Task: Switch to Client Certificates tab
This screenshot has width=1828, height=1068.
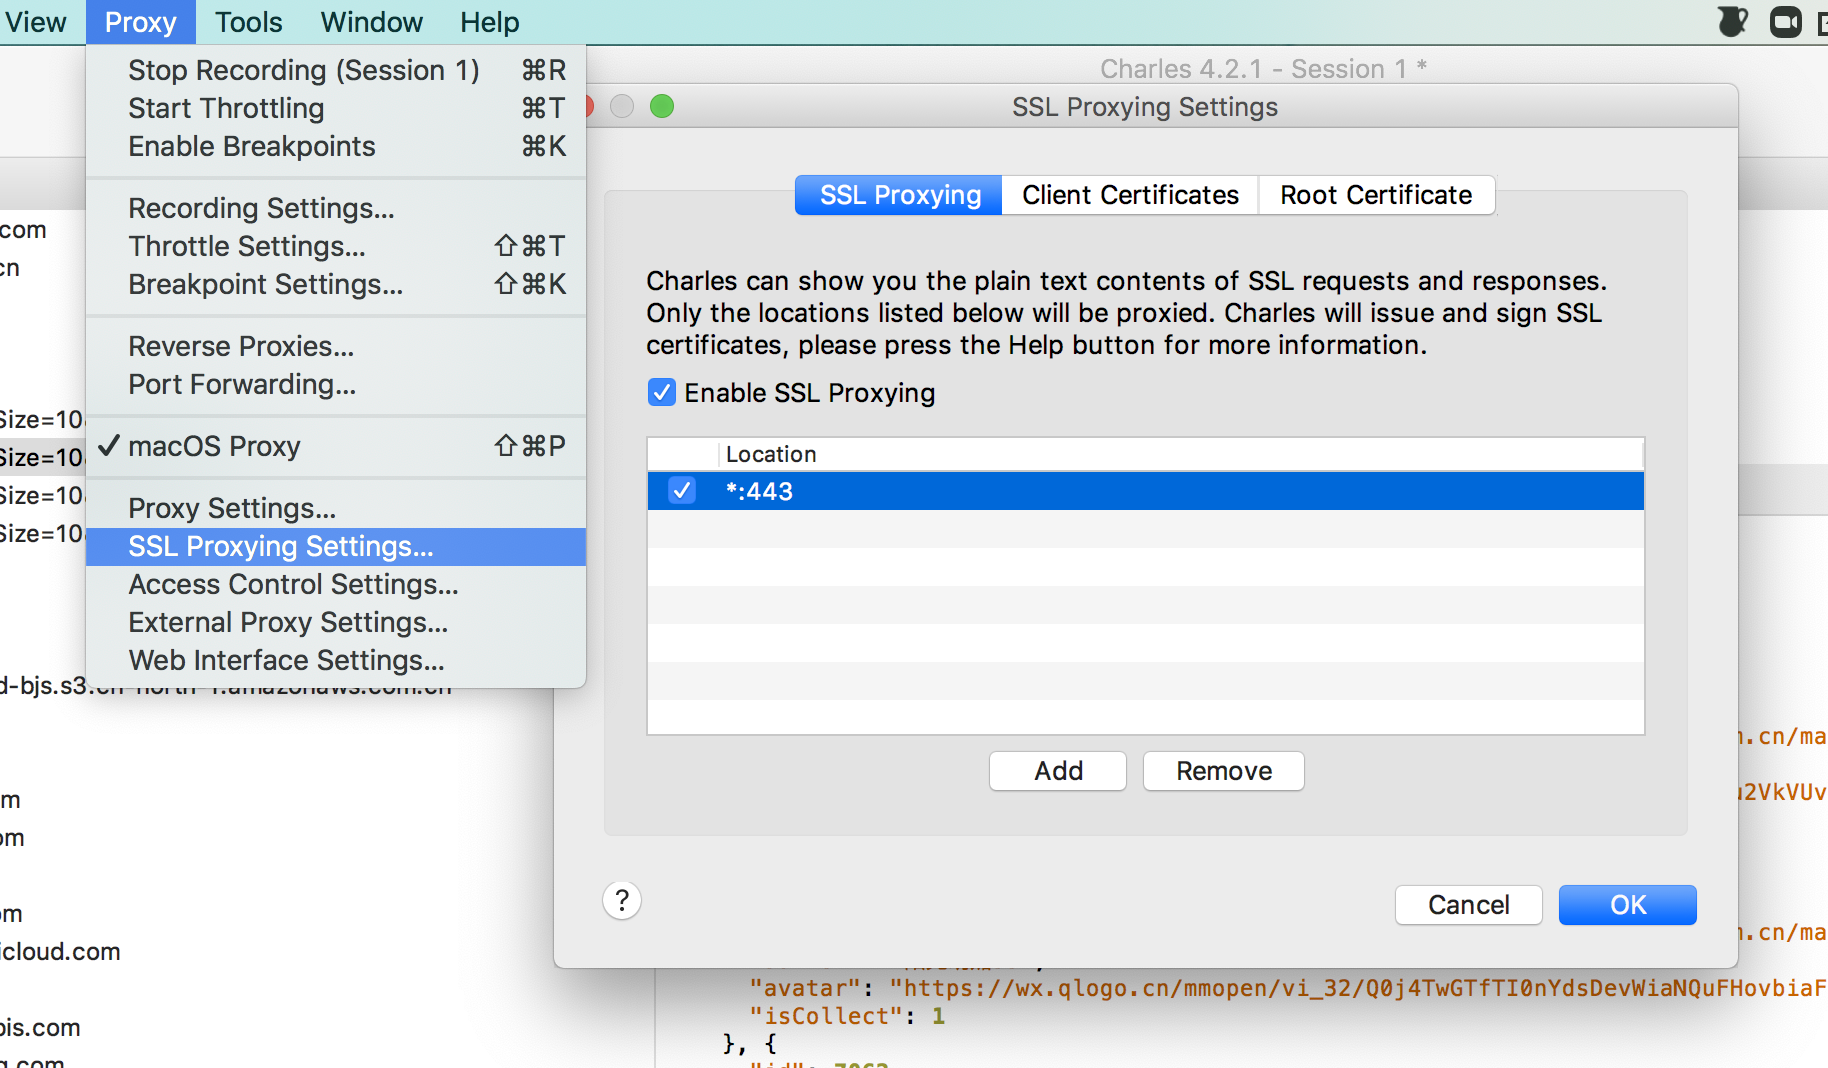Action: click(x=1129, y=195)
